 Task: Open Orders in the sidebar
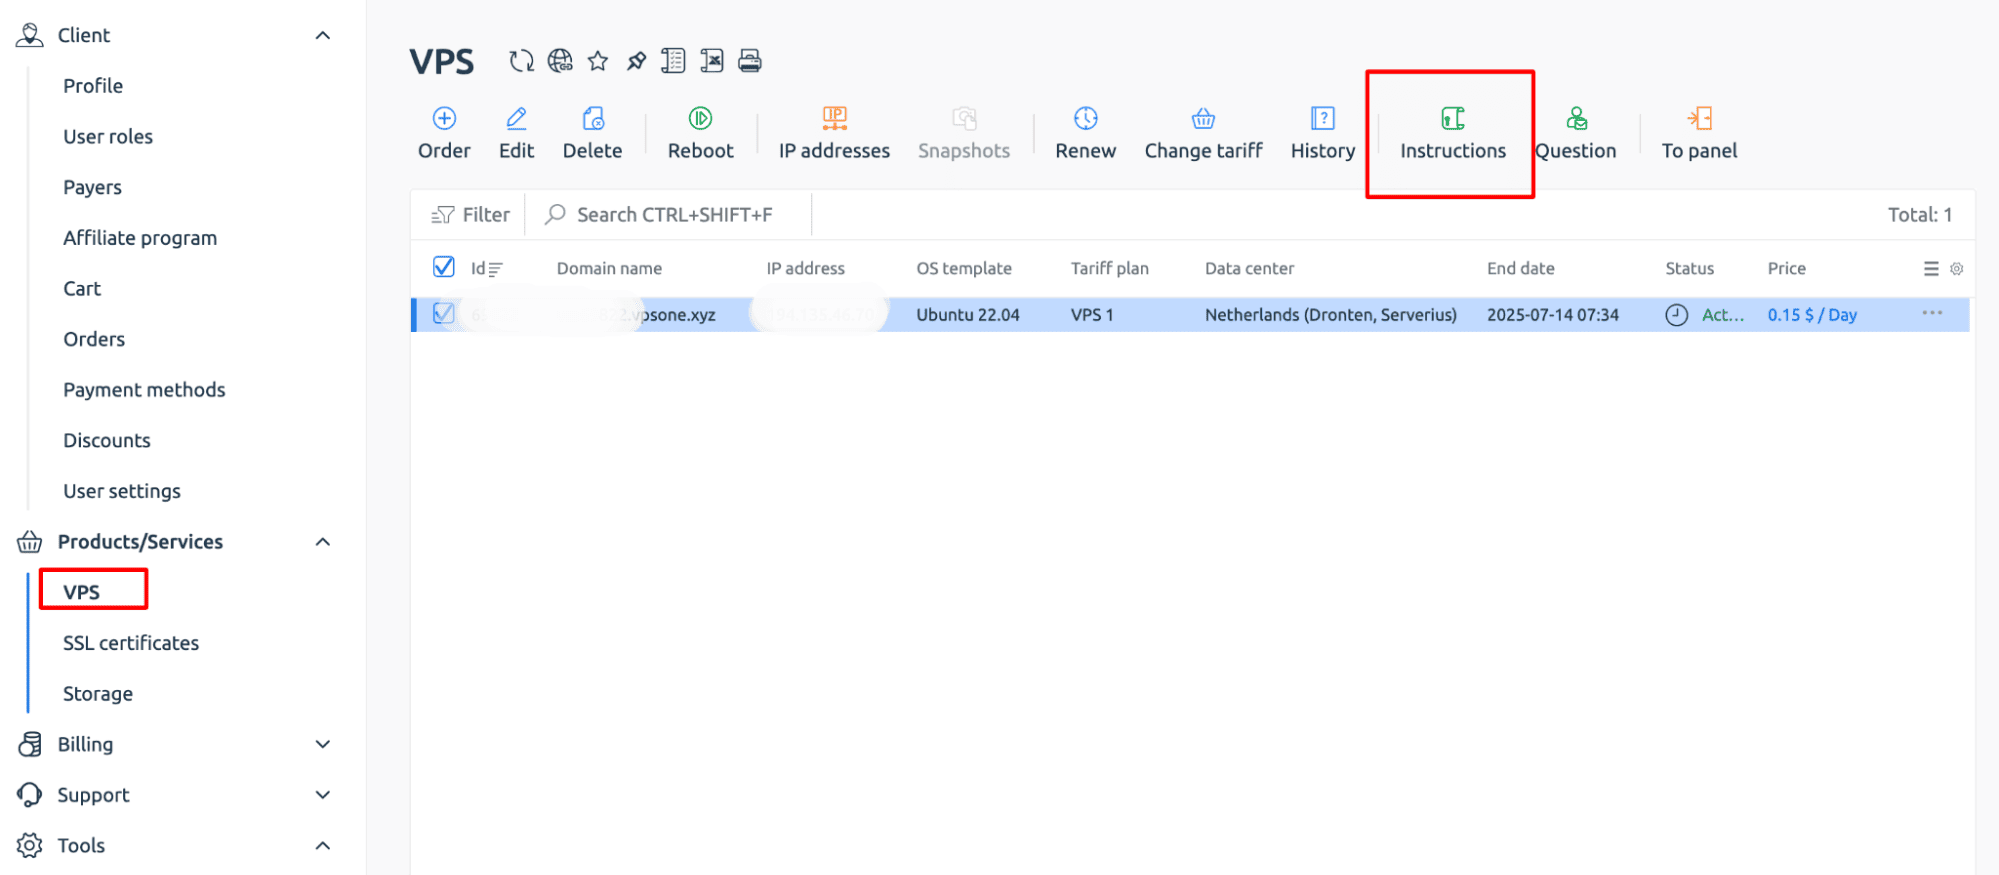[x=94, y=339]
